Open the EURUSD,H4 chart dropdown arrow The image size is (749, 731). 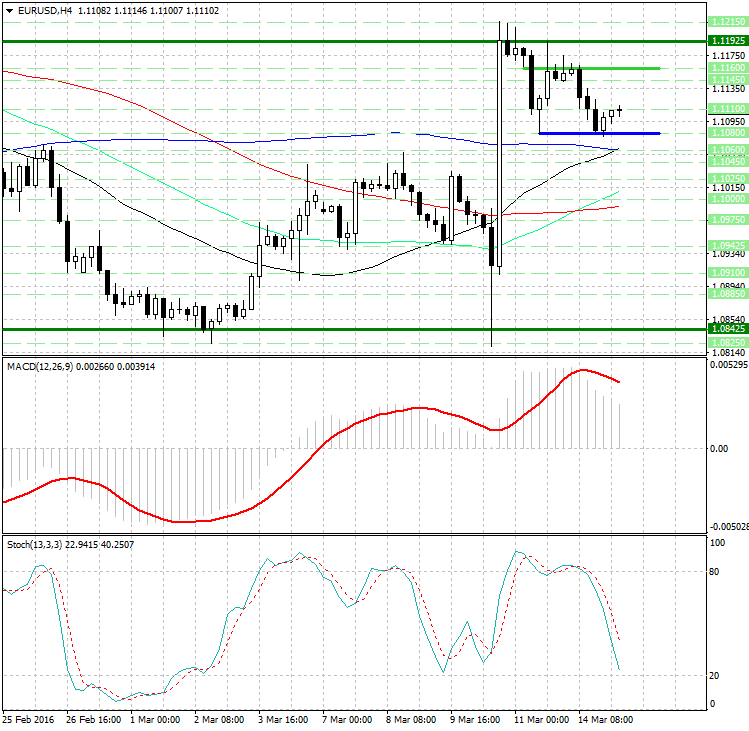(10, 11)
